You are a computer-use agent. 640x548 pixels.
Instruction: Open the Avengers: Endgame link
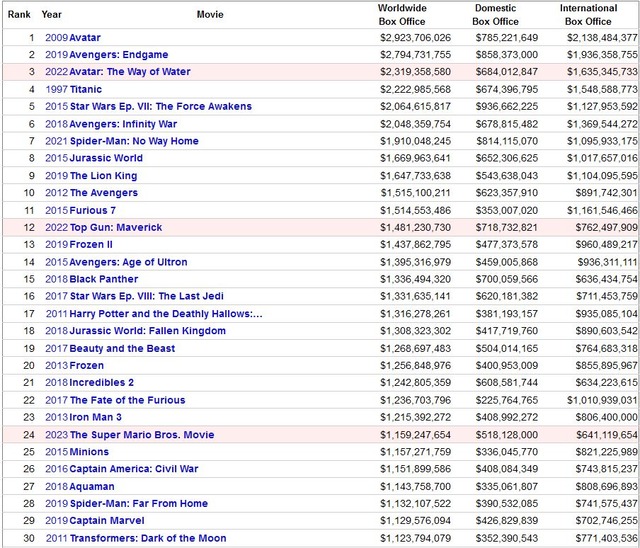click(x=119, y=55)
